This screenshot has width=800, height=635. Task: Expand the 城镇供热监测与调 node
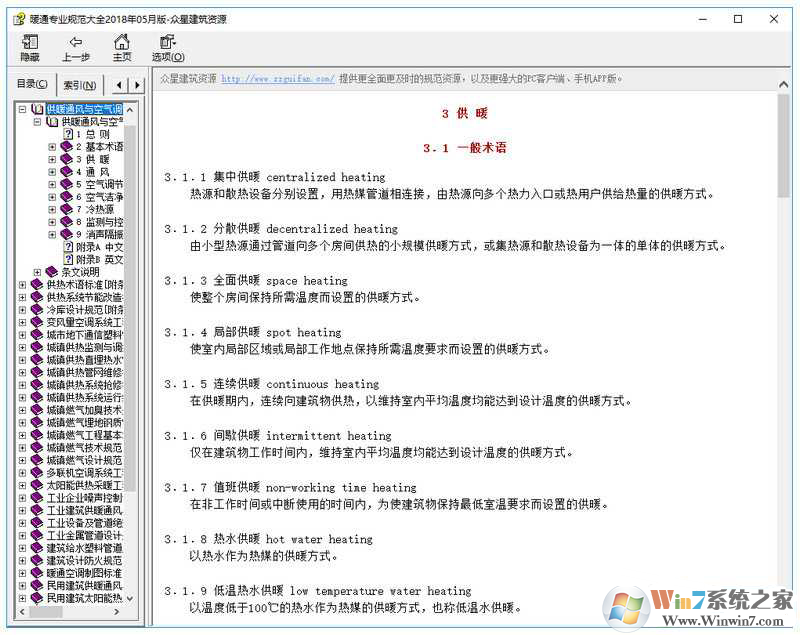tap(22, 347)
